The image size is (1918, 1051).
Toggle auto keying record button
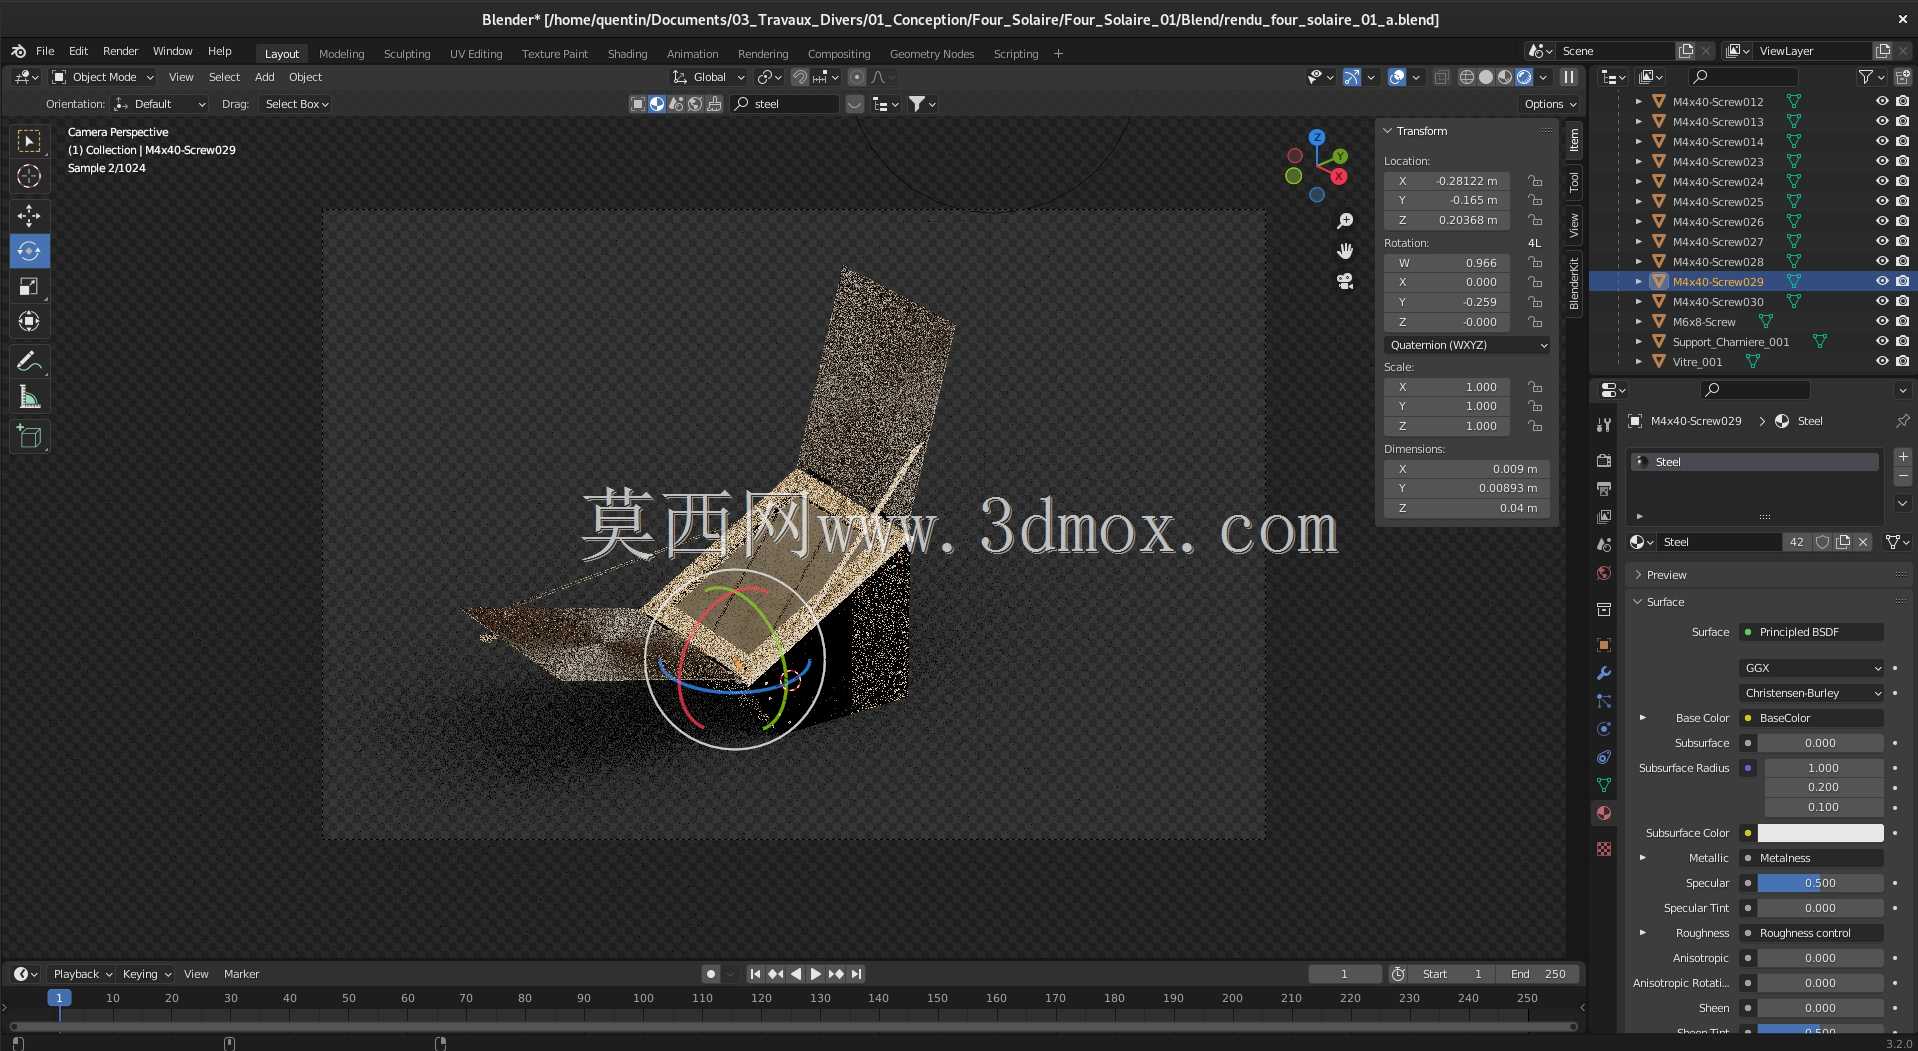(710, 974)
